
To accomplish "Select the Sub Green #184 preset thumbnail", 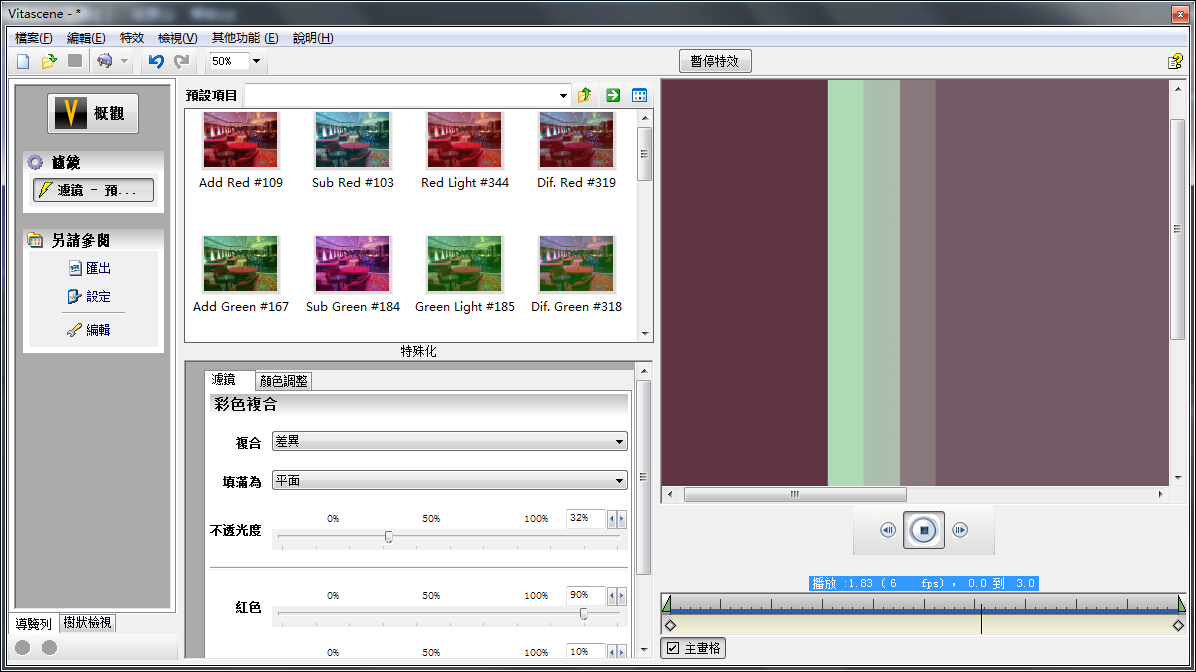I will [x=353, y=265].
